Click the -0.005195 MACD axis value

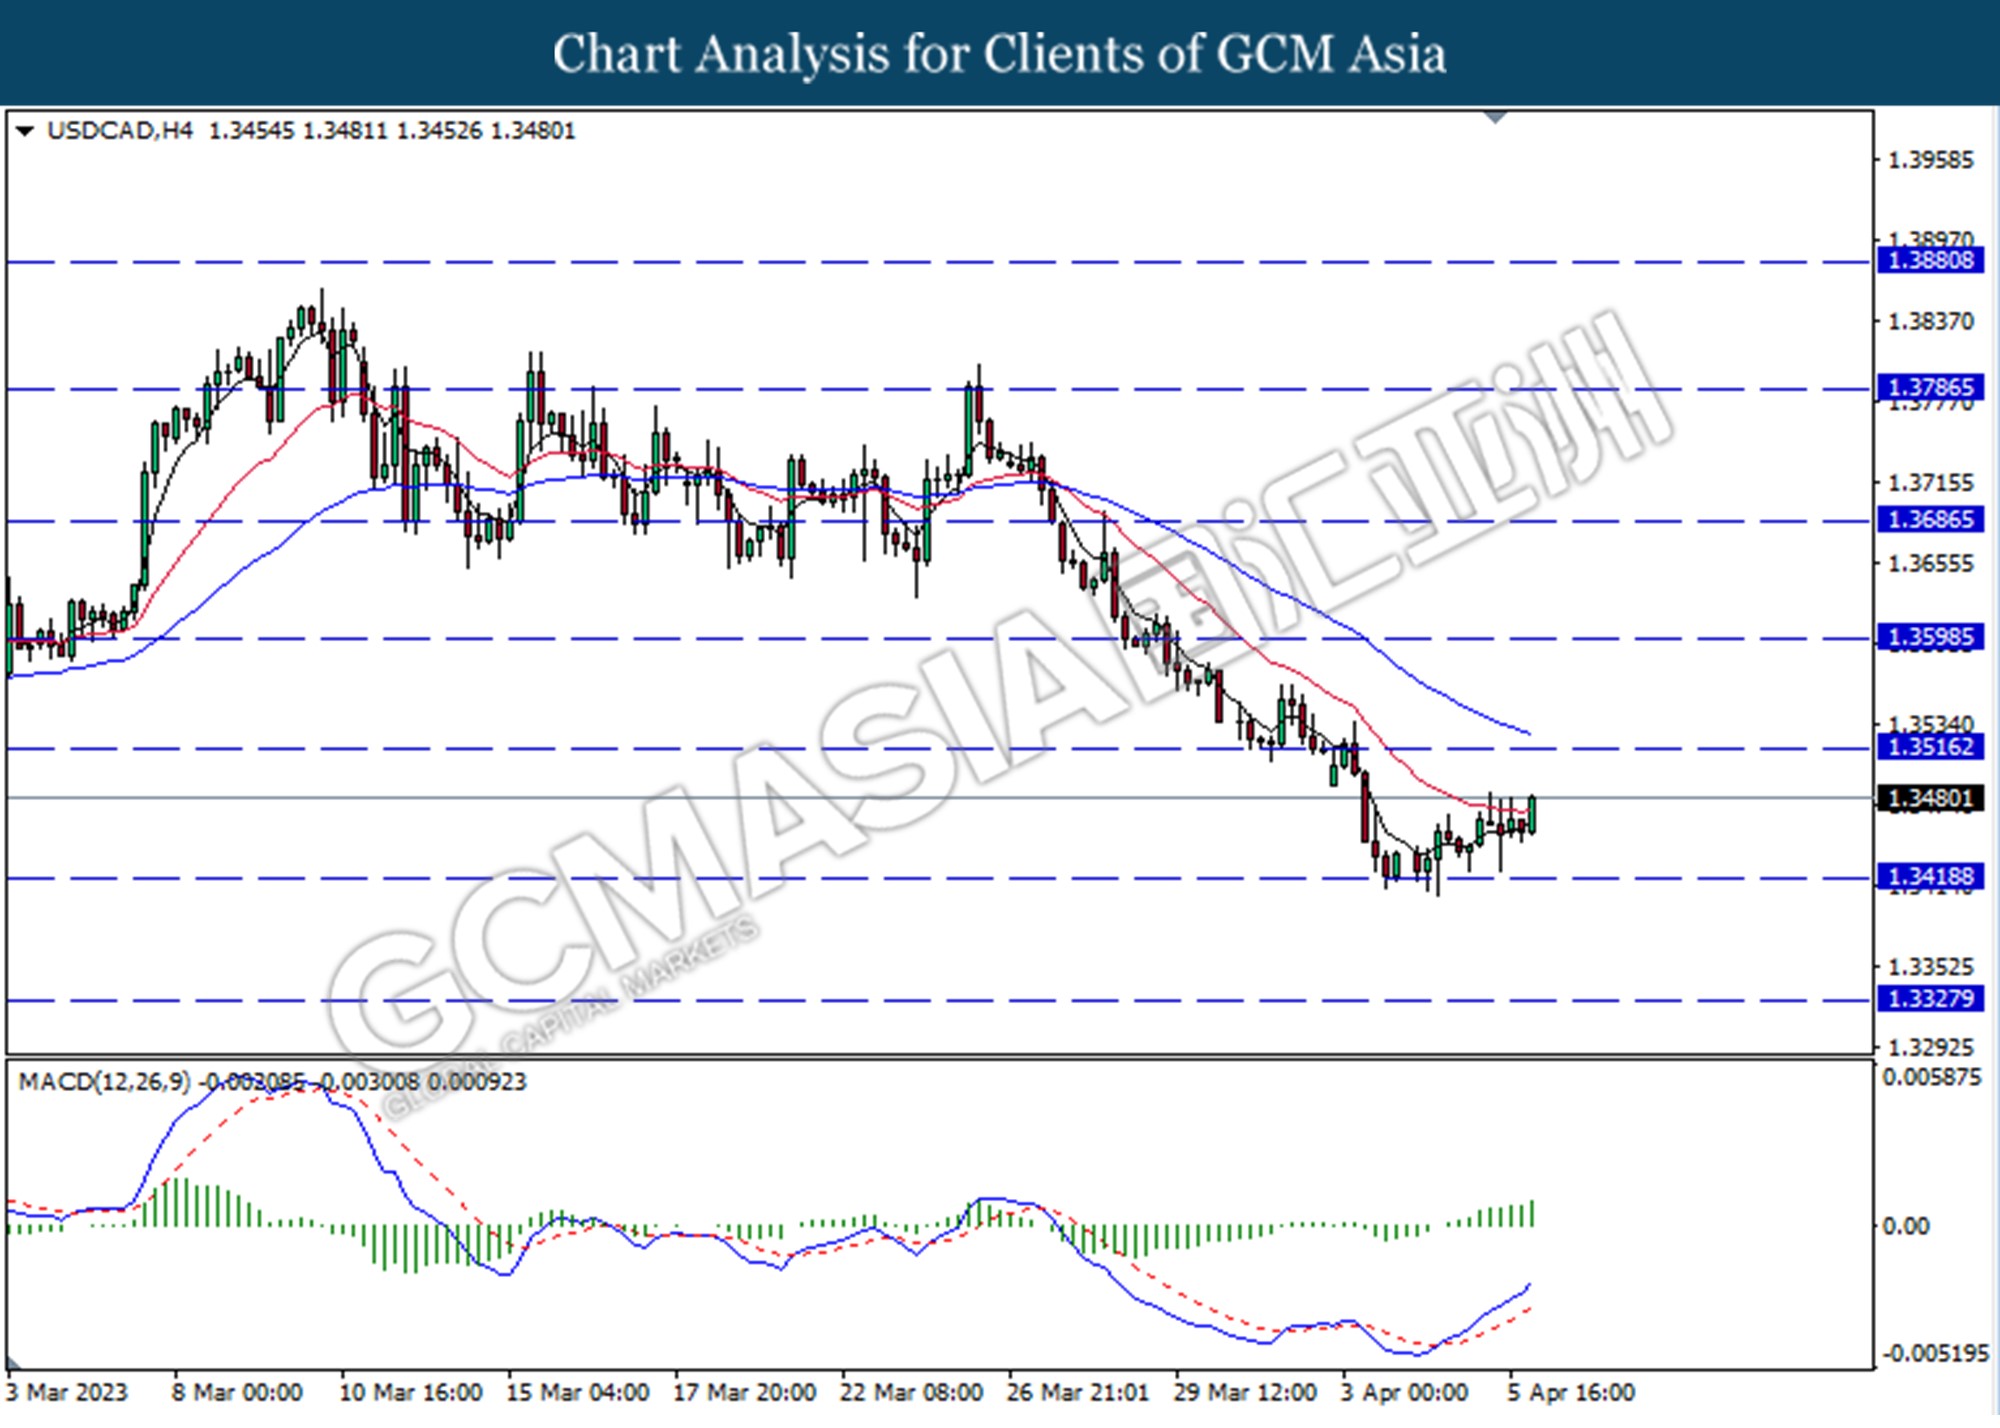[x=1935, y=1354]
